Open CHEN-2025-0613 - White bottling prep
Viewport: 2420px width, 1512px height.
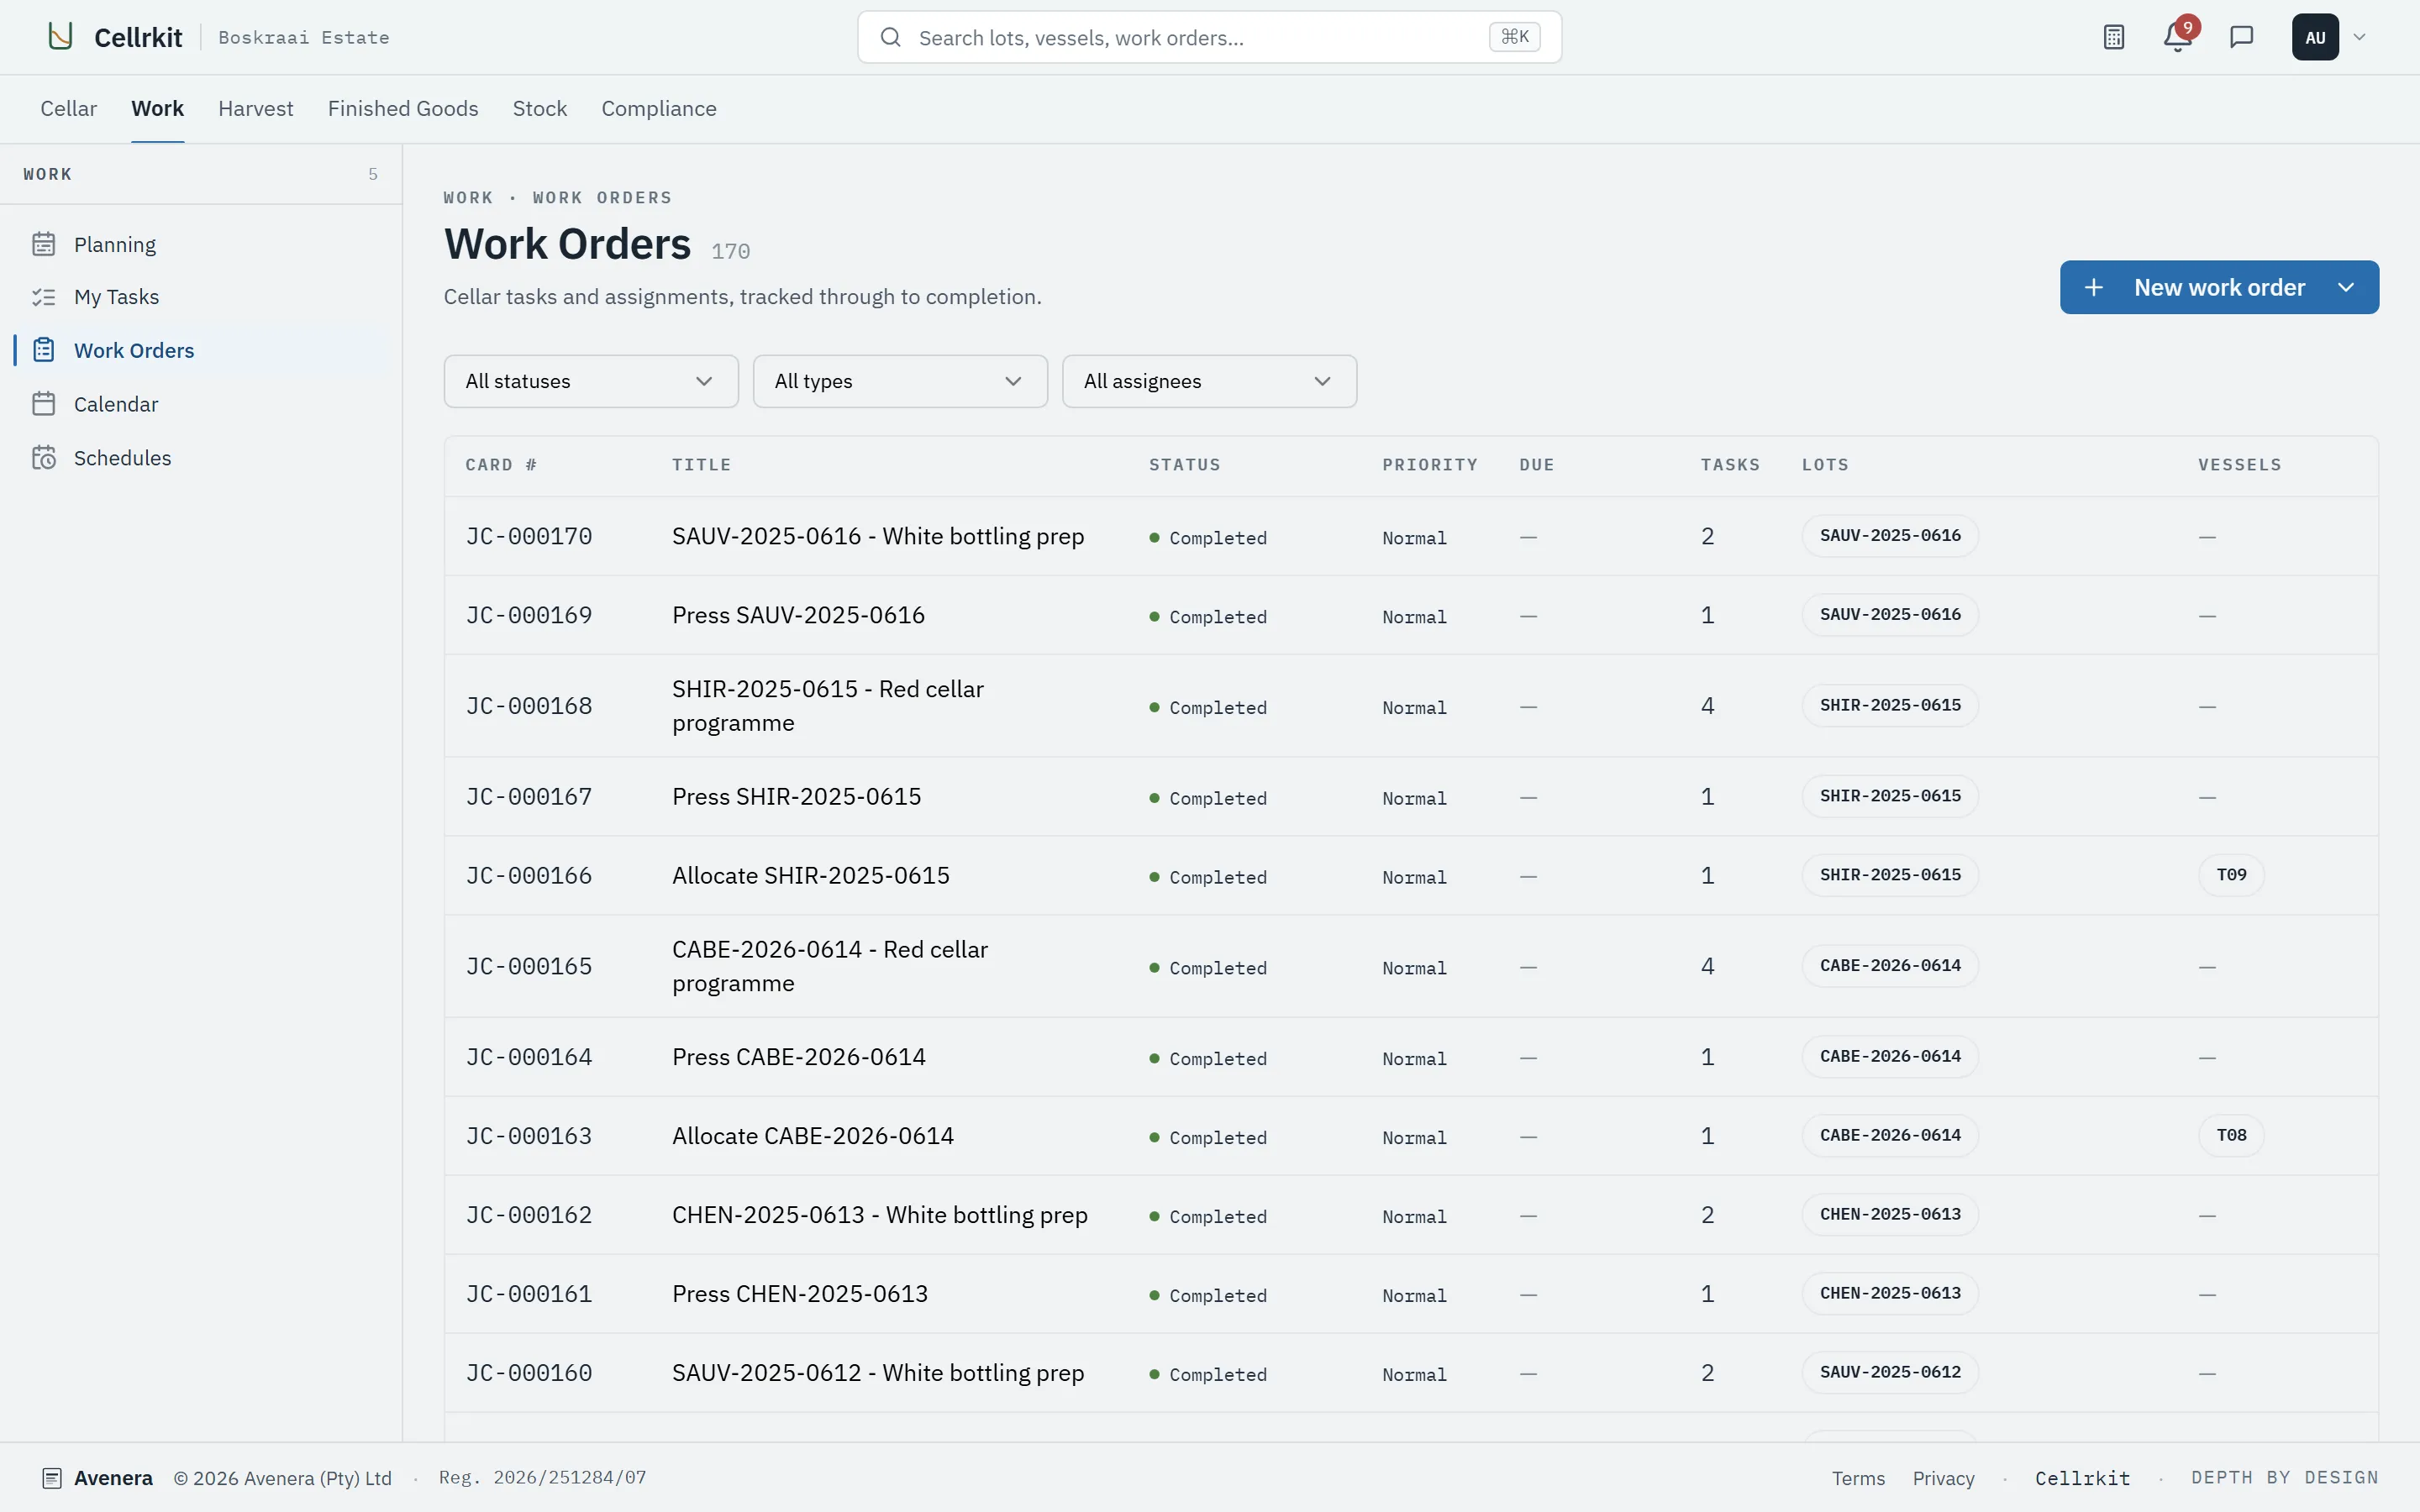(x=879, y=1215)
